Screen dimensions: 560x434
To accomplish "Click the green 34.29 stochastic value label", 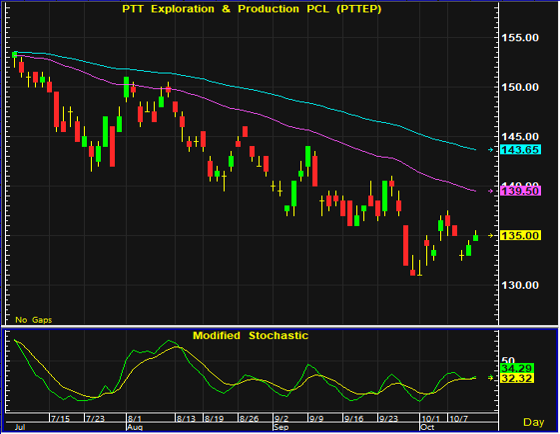I will tap(518, 368).
